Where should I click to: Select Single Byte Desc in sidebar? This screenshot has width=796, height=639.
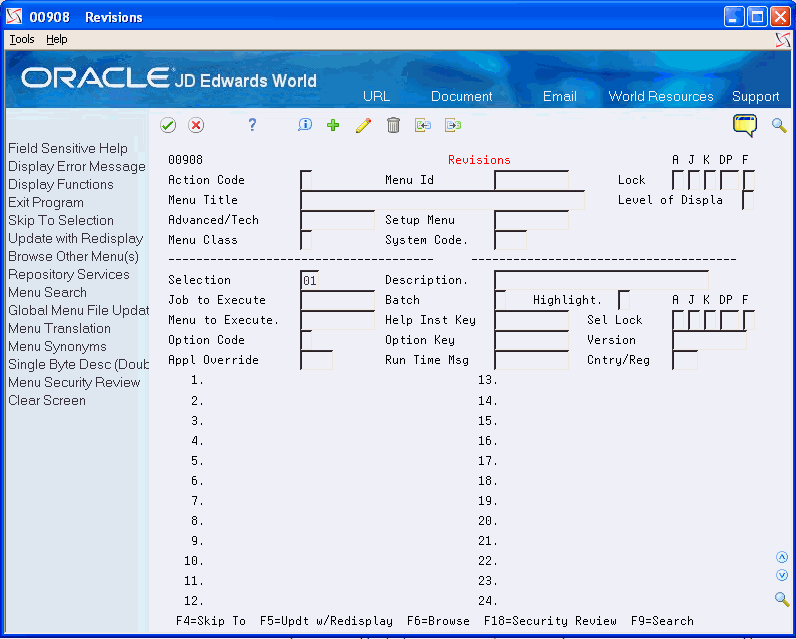tap(78, 364)
